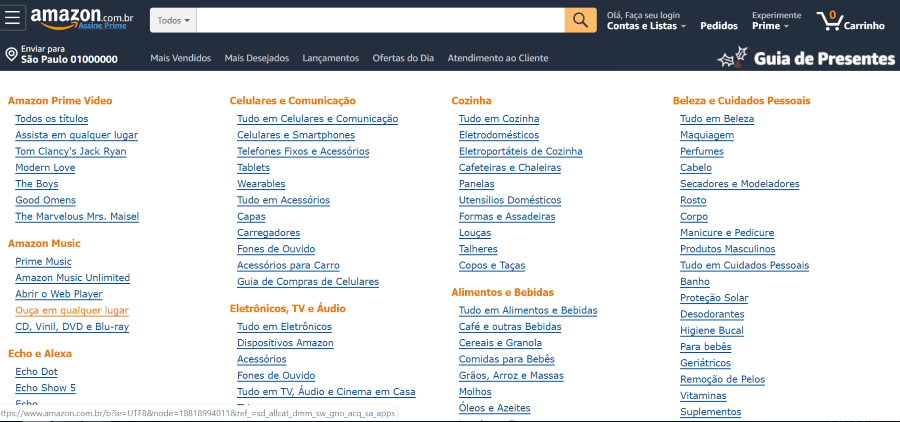
Task: Go to Mais Vendidos
Action: pyautogui.click(x=181, y=58)
